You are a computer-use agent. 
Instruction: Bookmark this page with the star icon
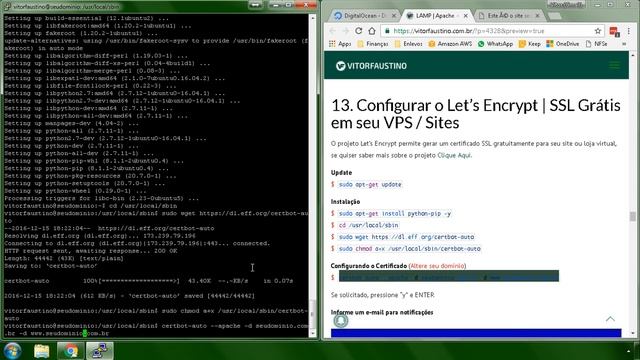point(598,31)
